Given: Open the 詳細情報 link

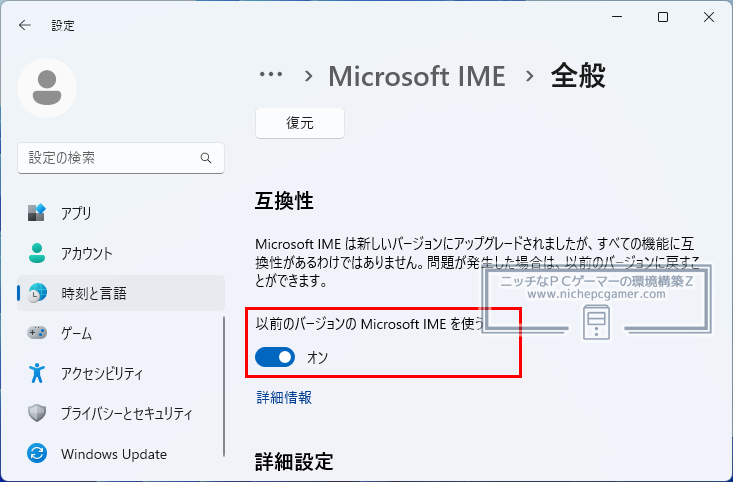Looking at the screenshot, I should point(284,397).
